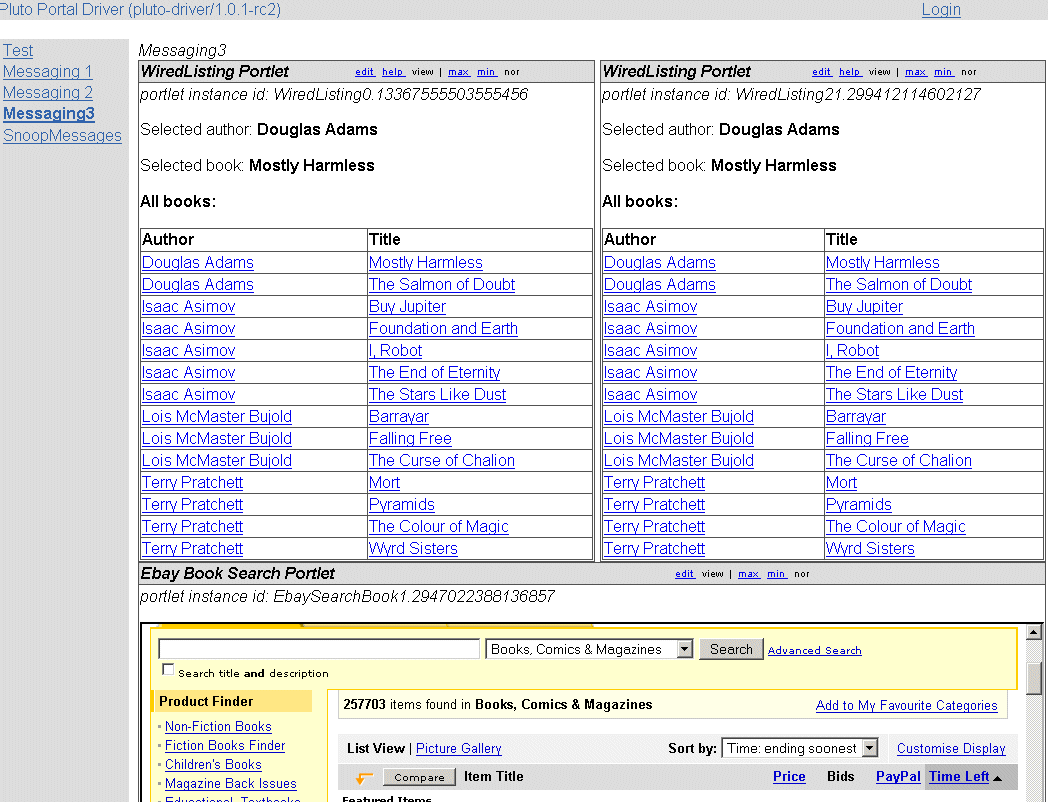Viewport: 1048px width, 802px height.
Task: Maximize the Ebay Book Search Portlet
Action: click(748, 573)
